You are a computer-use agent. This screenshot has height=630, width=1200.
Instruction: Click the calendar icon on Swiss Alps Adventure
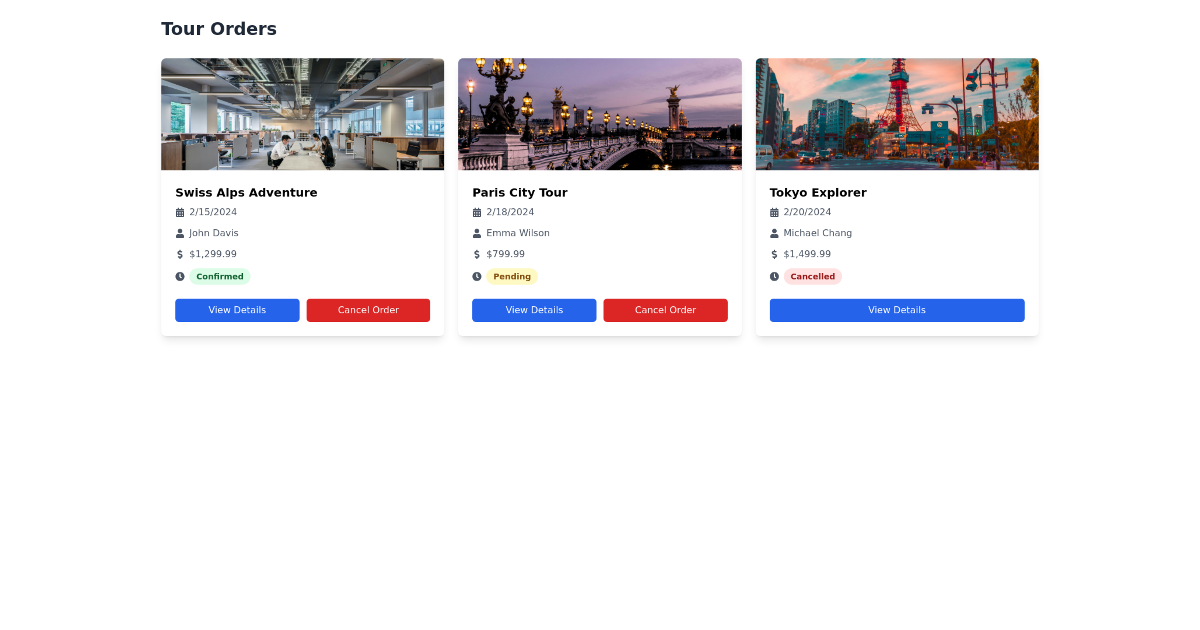(180, 211)
